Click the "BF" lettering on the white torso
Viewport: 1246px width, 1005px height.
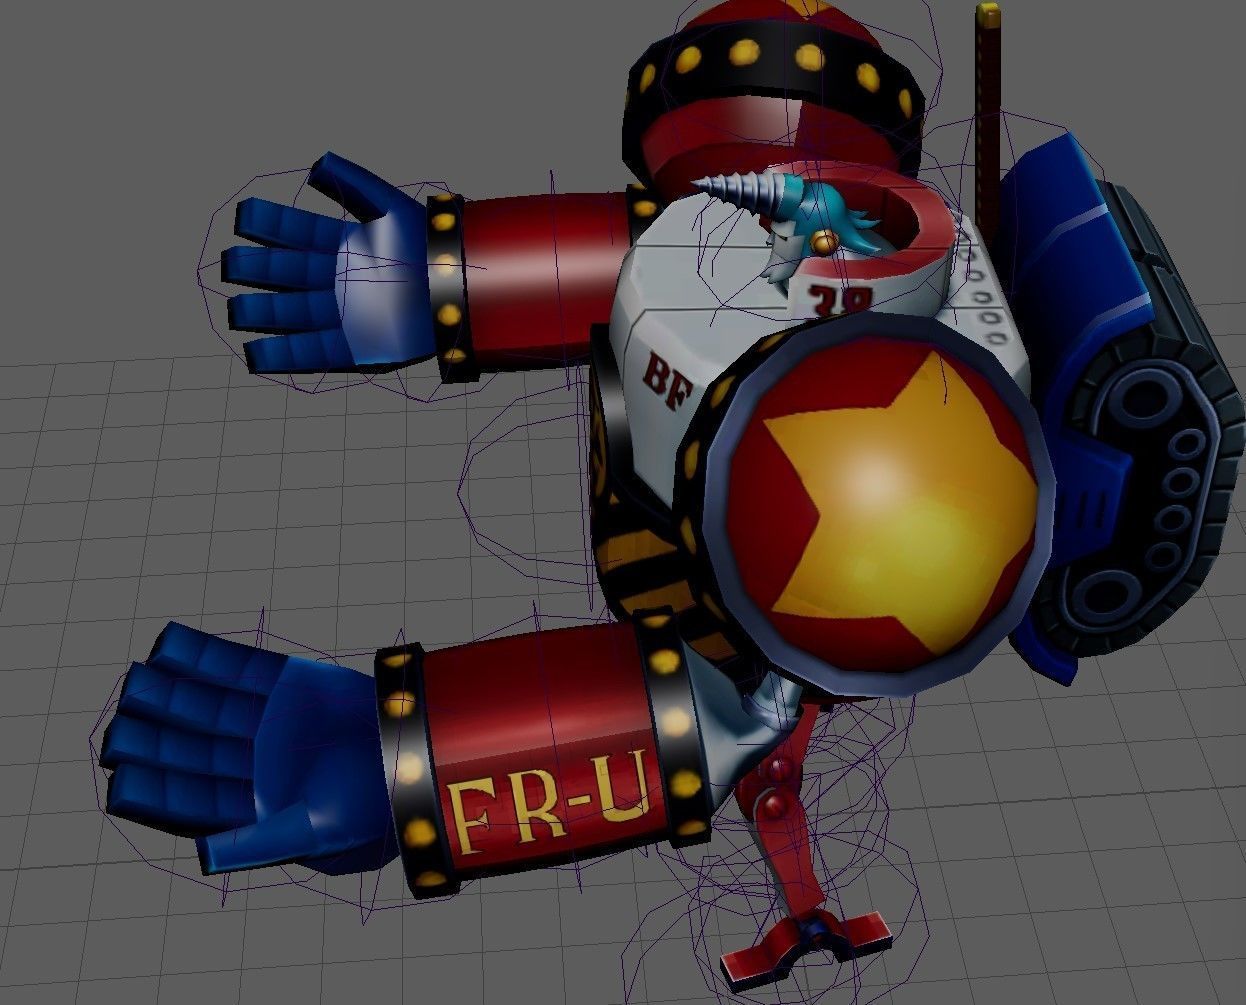[667, 381]
